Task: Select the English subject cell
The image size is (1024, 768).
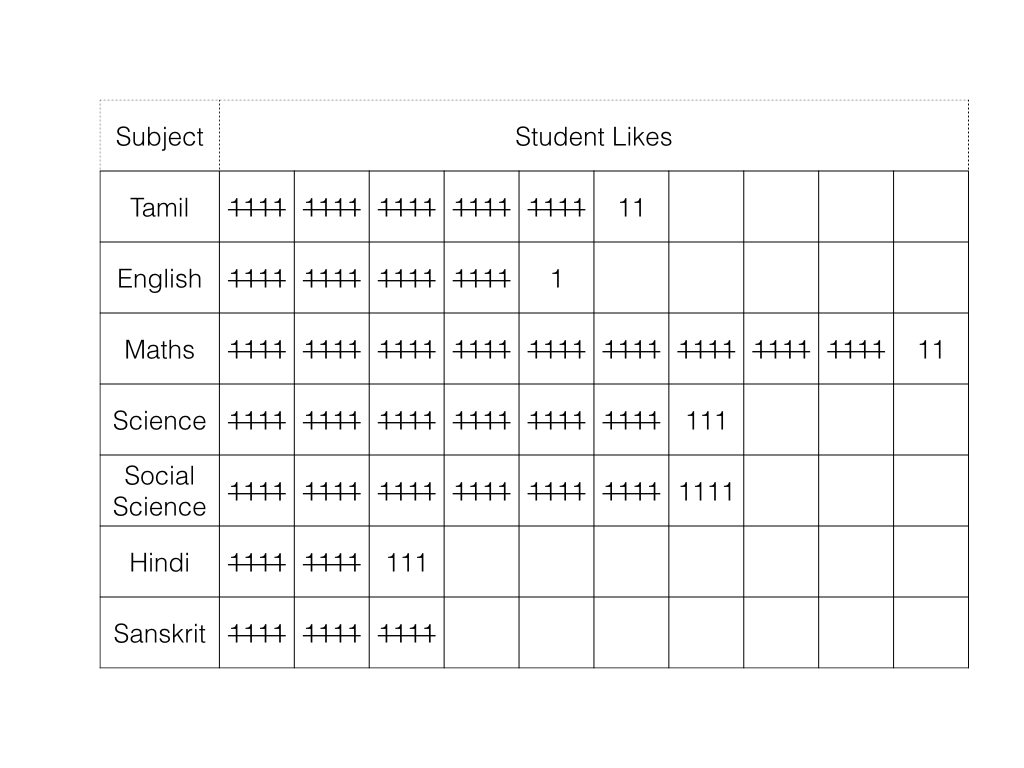Action: coord(159,278)
